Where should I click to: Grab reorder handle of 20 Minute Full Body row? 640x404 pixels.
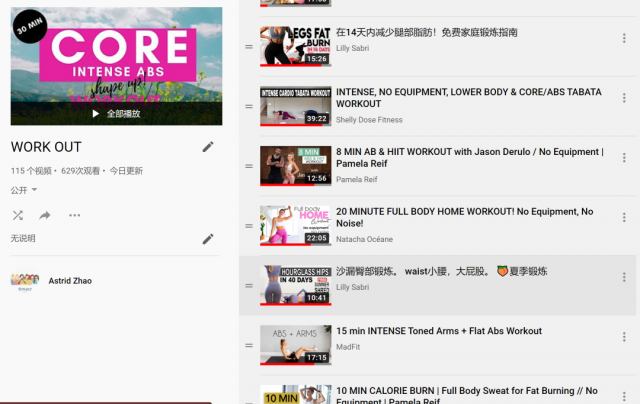coord(249,226)
